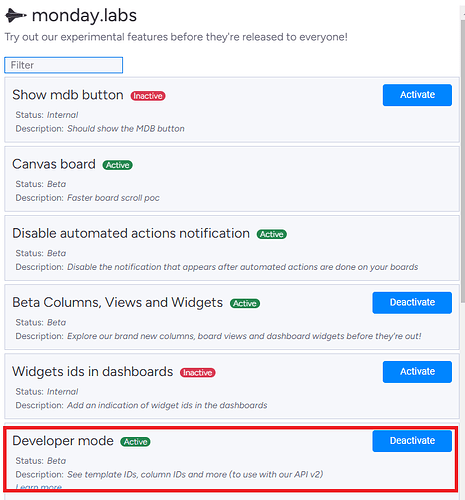Image resolution: width=465 pixels, height=500 pixels.
Task: Click the monday.labs jet logo icon
Action: [16, 15]
